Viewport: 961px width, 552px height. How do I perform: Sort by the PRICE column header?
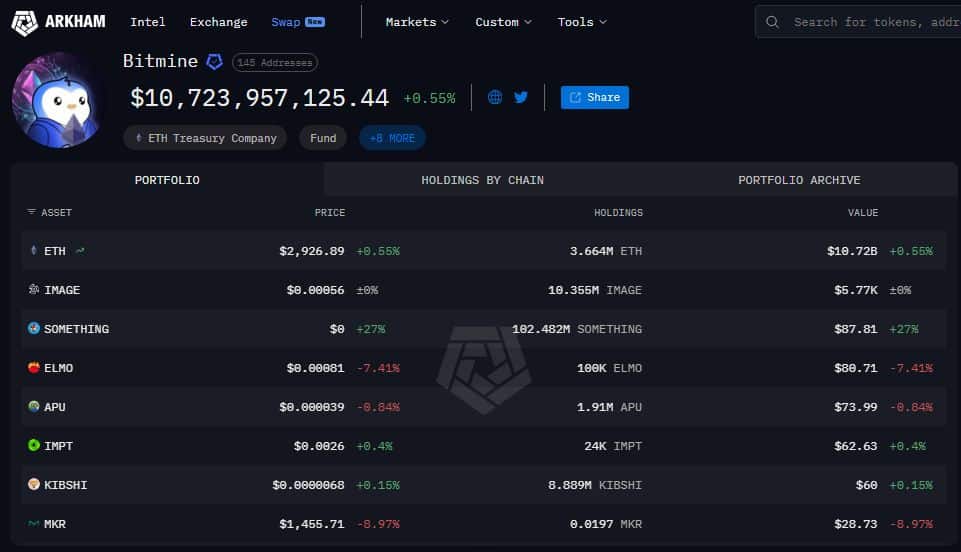[x=330, y=213]
